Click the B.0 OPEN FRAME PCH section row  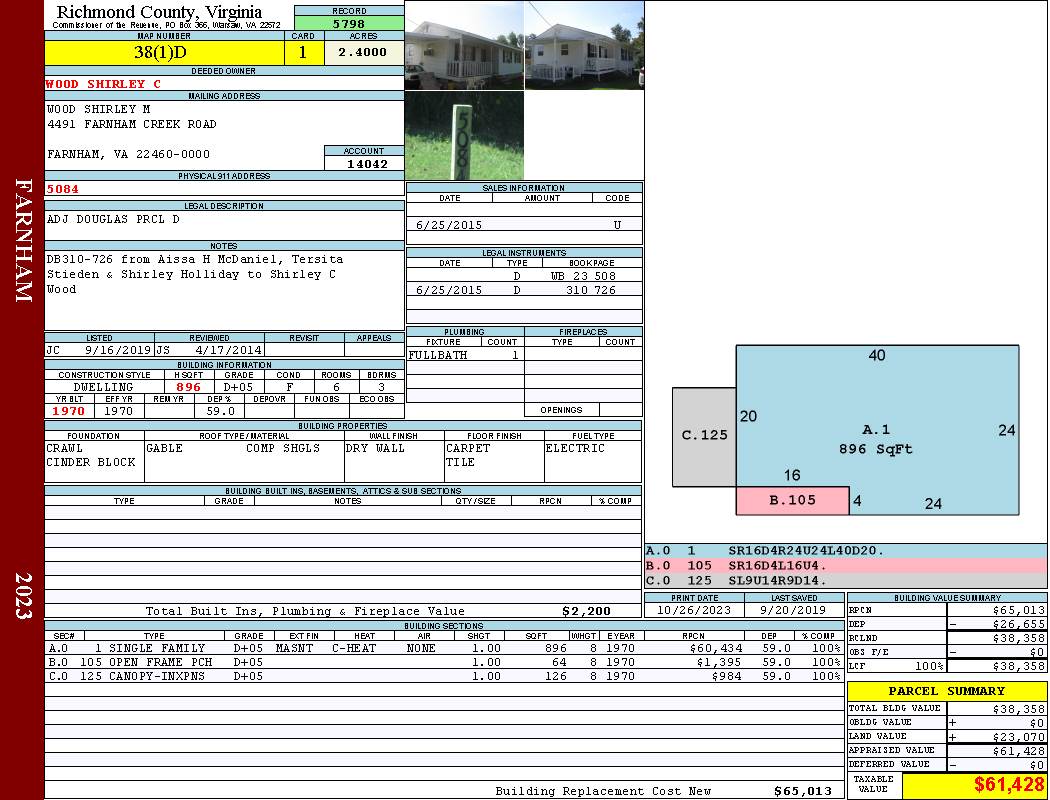[445, 662]
